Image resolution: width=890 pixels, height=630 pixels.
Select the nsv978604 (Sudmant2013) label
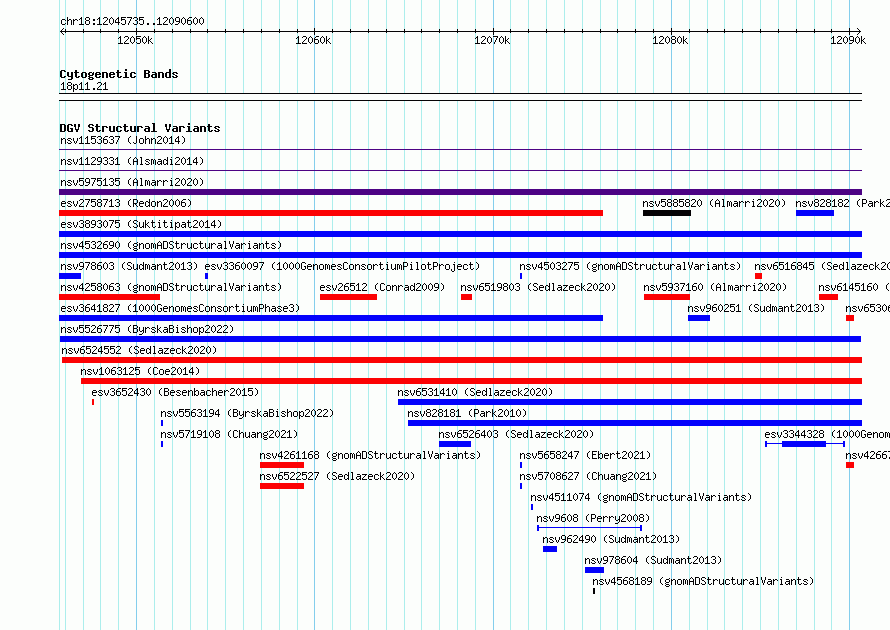653,560
